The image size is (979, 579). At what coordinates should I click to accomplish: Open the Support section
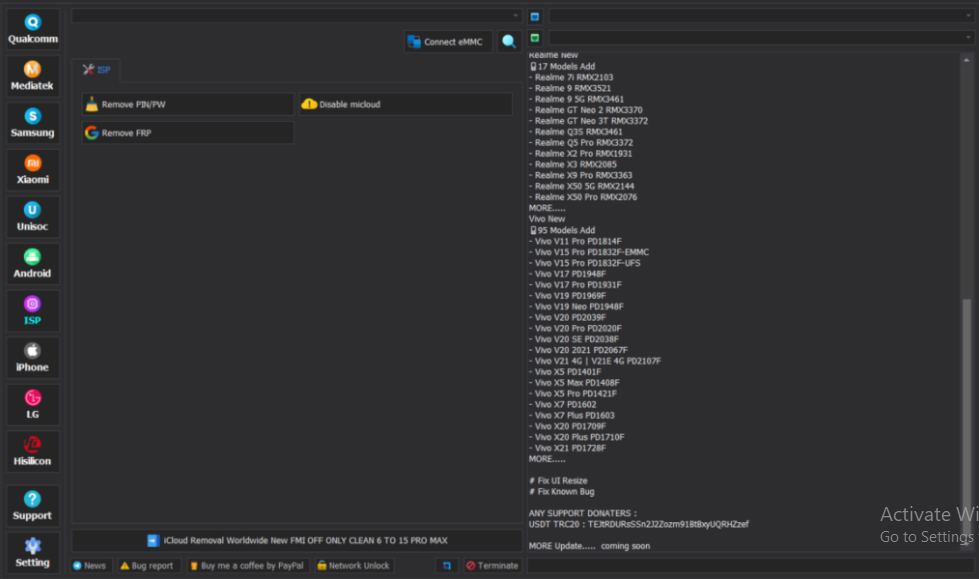(32, 505)
